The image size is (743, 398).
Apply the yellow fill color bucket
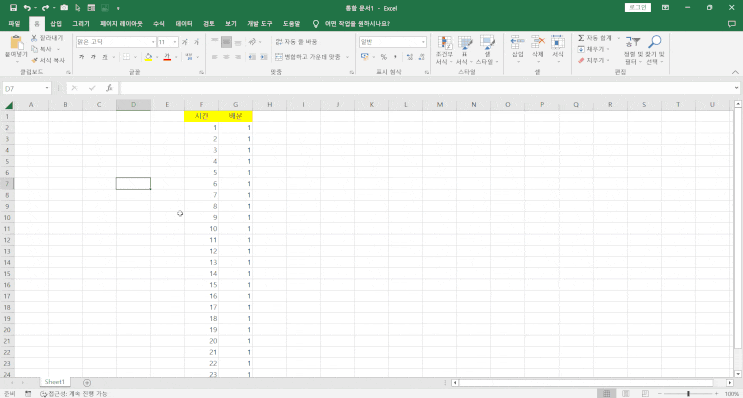(x=148, y=57)
